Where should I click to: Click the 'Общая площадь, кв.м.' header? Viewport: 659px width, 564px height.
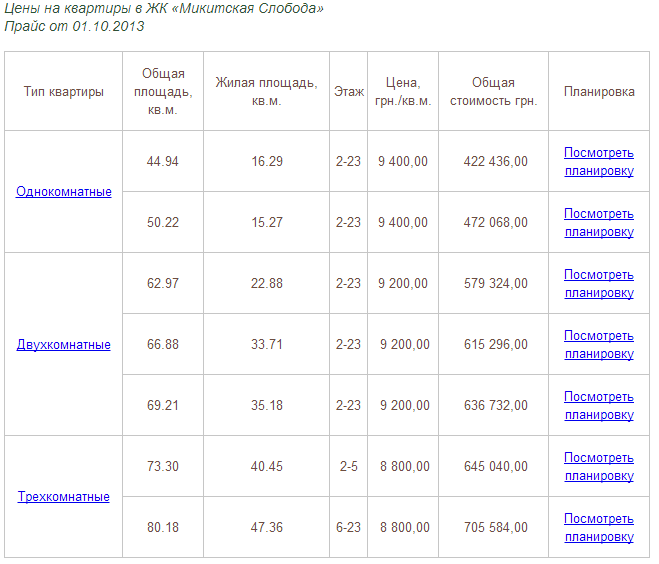coord(163,92)
